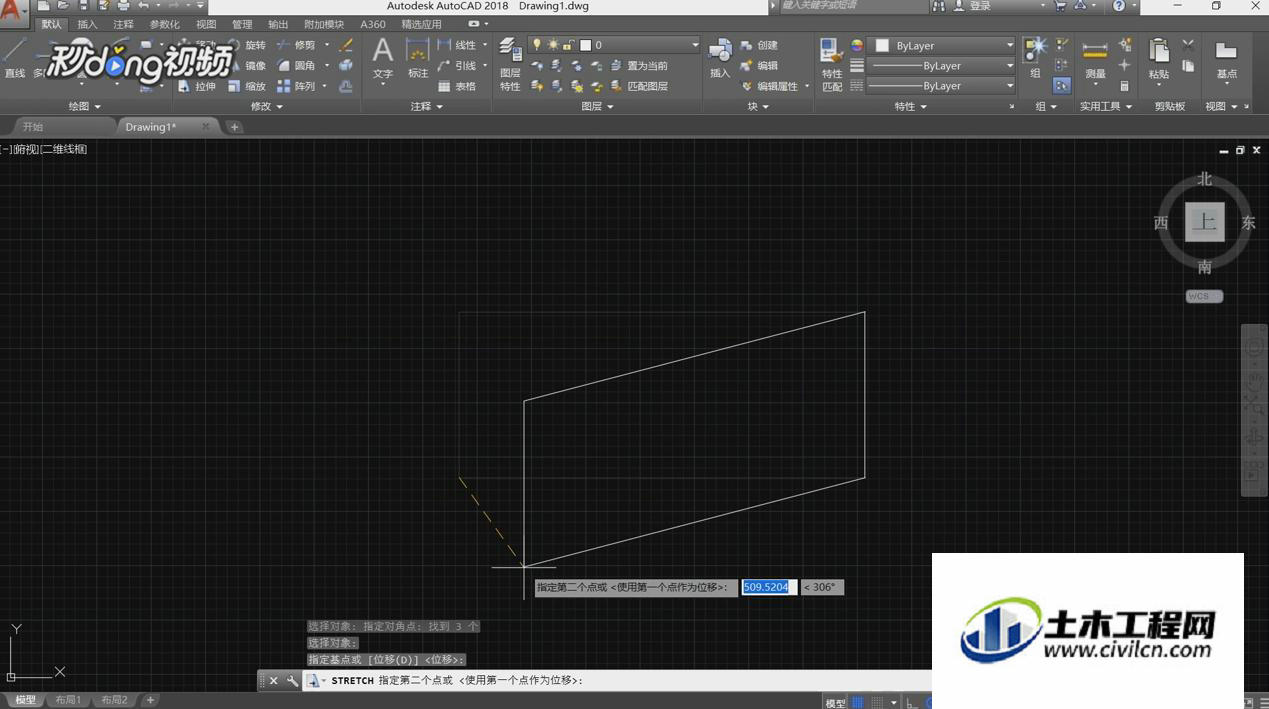This screenshot has height=709, width=1269.
Task: Open 图层特性 (Layer Properties) manager
Action: pyautogui.click(x=510, y=65)
